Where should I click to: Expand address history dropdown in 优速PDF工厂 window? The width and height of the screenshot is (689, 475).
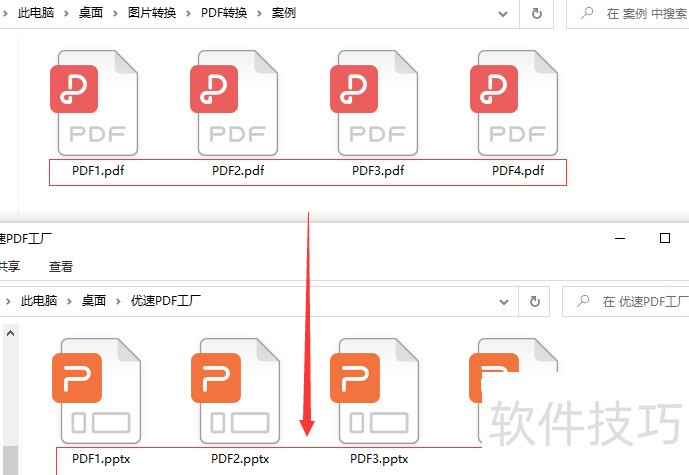504,302
